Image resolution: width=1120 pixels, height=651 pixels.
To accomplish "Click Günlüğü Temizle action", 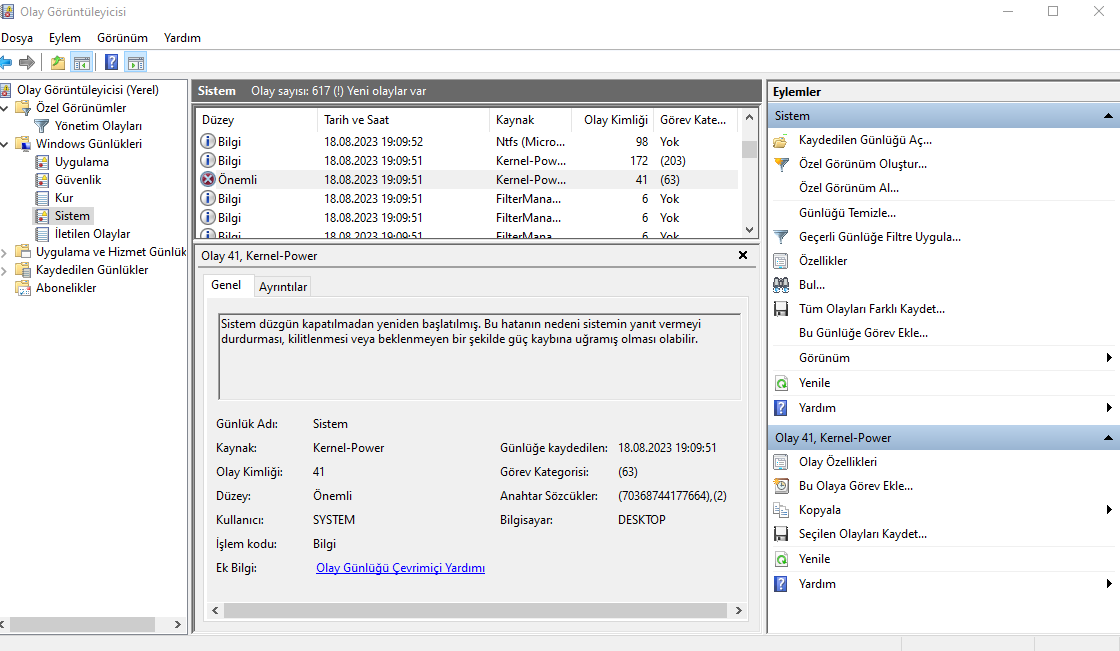I will tap(847, 213).
